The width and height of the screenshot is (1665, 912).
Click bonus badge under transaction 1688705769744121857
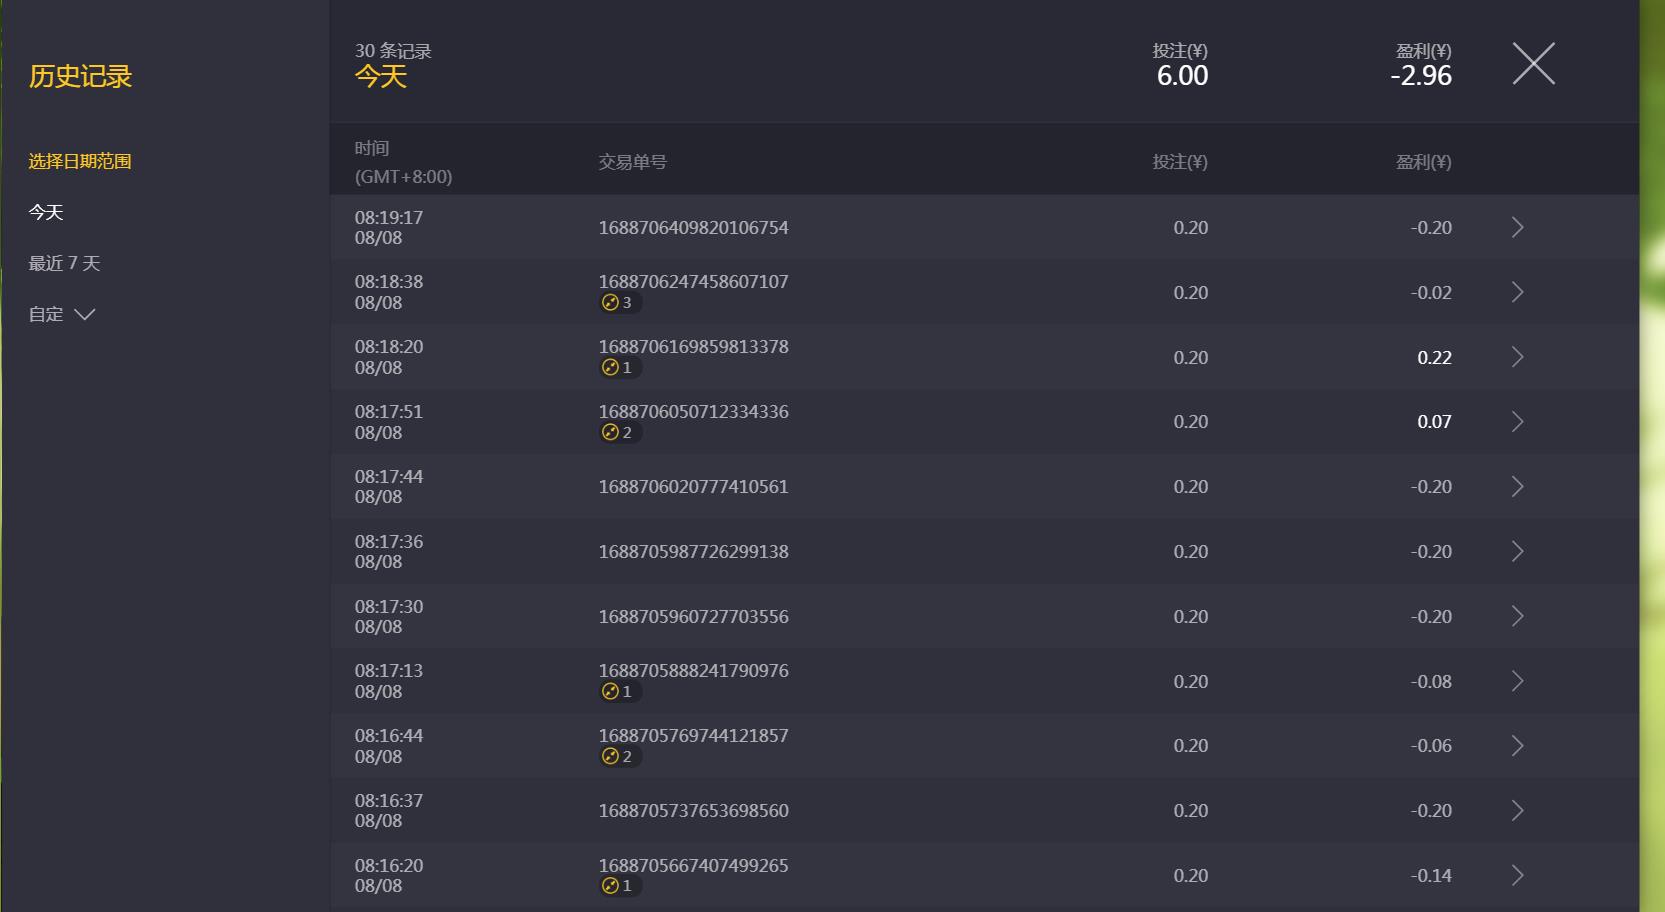[x=619, y=757]
